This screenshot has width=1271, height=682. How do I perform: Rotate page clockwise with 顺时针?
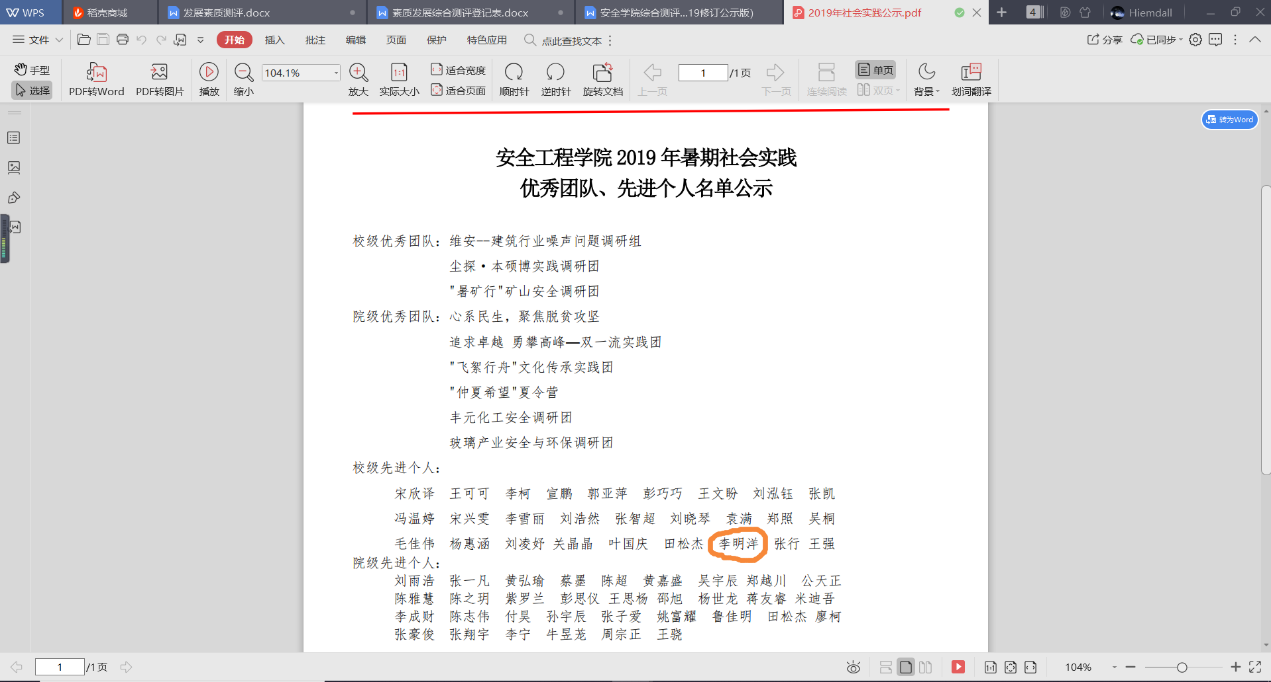coord(513,73)
